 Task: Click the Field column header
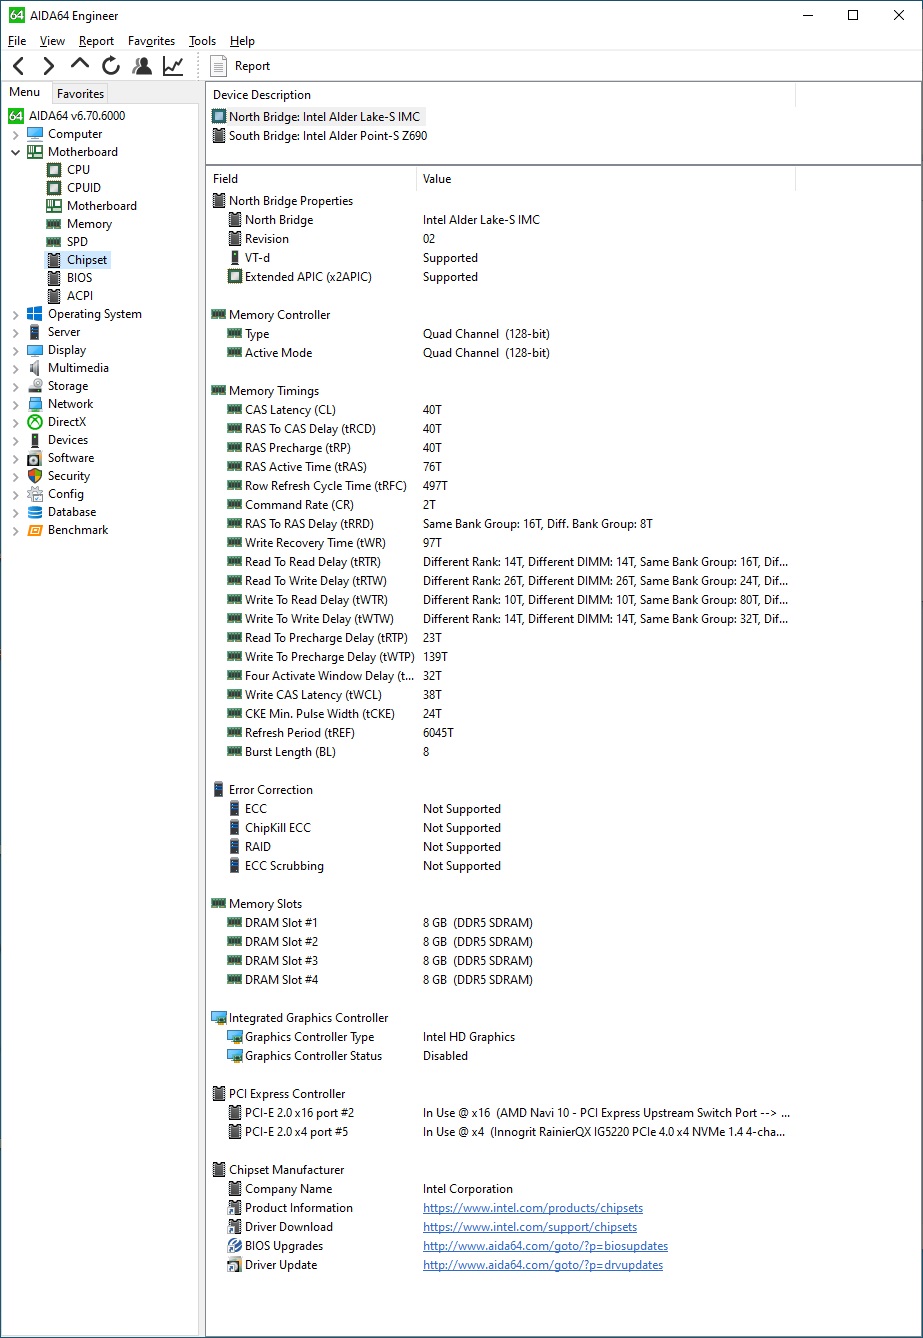(311, 179)
